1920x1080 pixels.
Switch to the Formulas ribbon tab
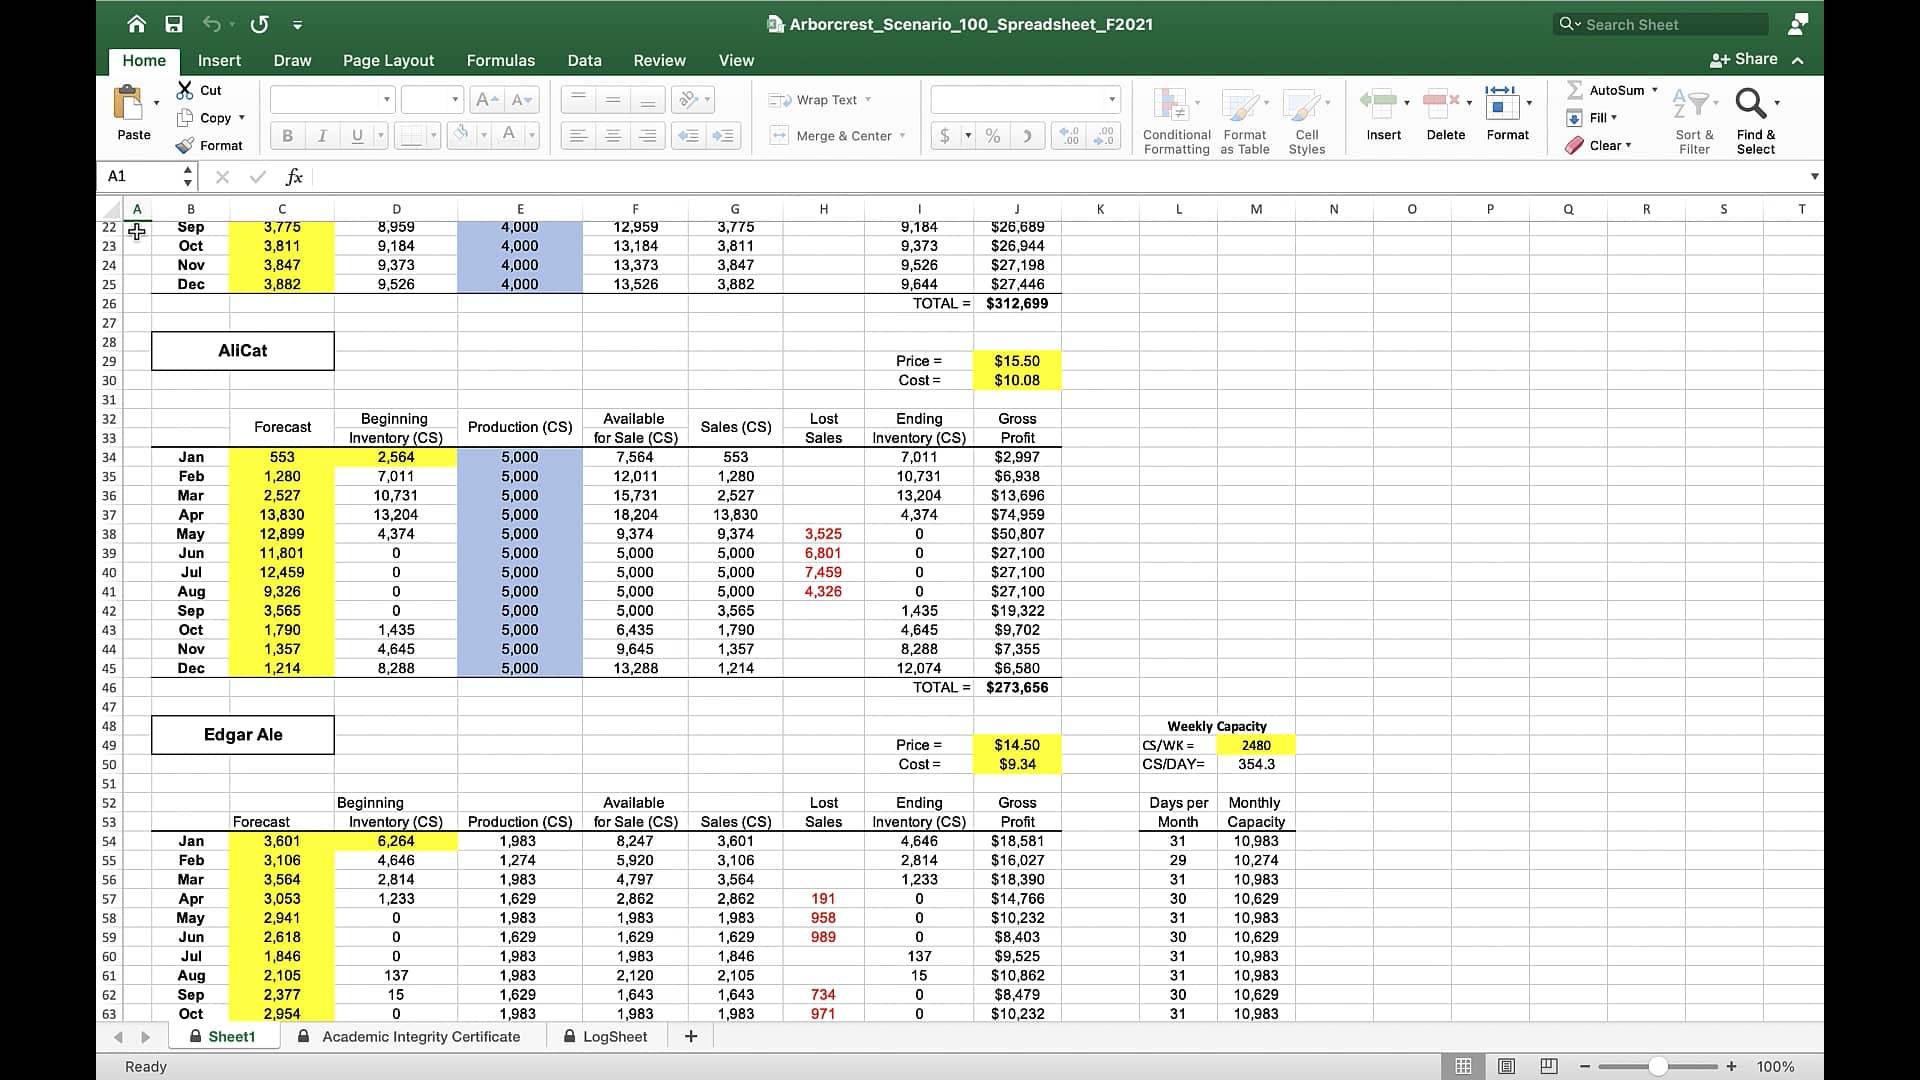pos(501,60)
